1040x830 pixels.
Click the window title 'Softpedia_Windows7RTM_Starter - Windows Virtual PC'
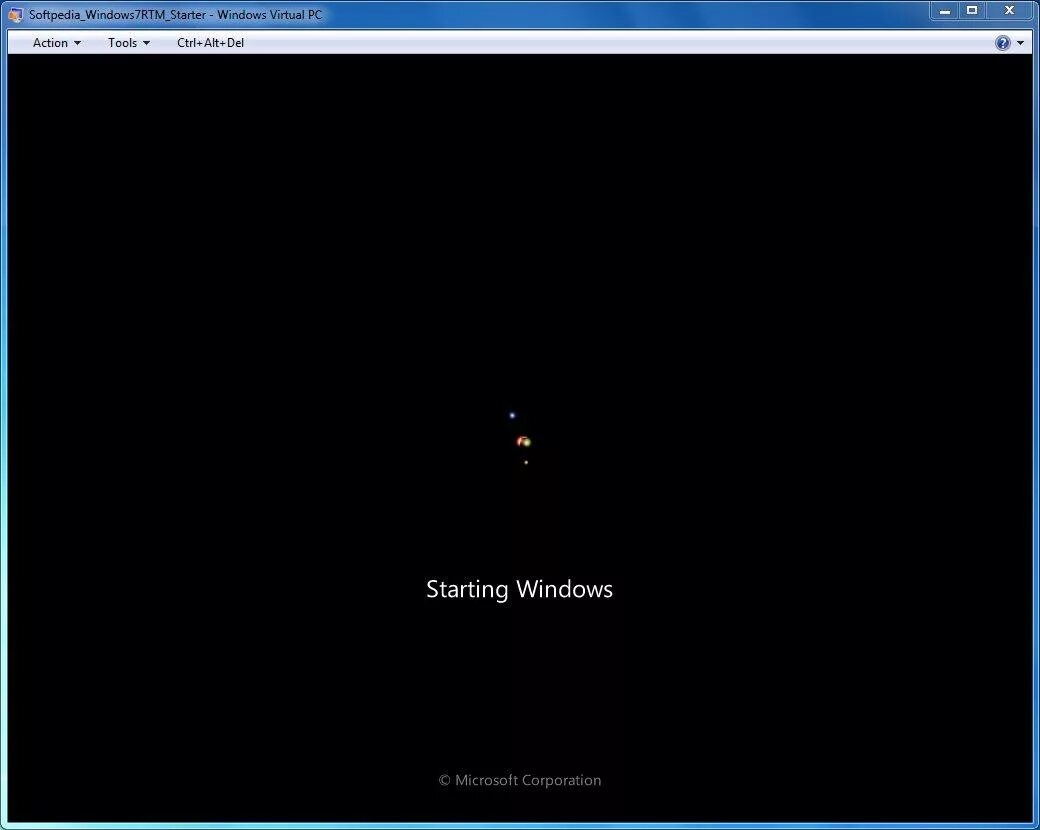pos(175,15)
